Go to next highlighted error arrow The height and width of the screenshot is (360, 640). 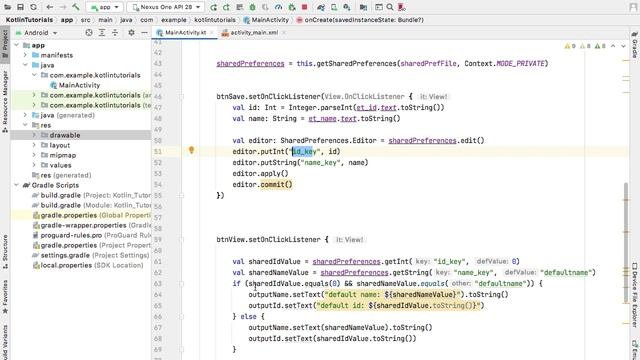[x=623, y=46]
